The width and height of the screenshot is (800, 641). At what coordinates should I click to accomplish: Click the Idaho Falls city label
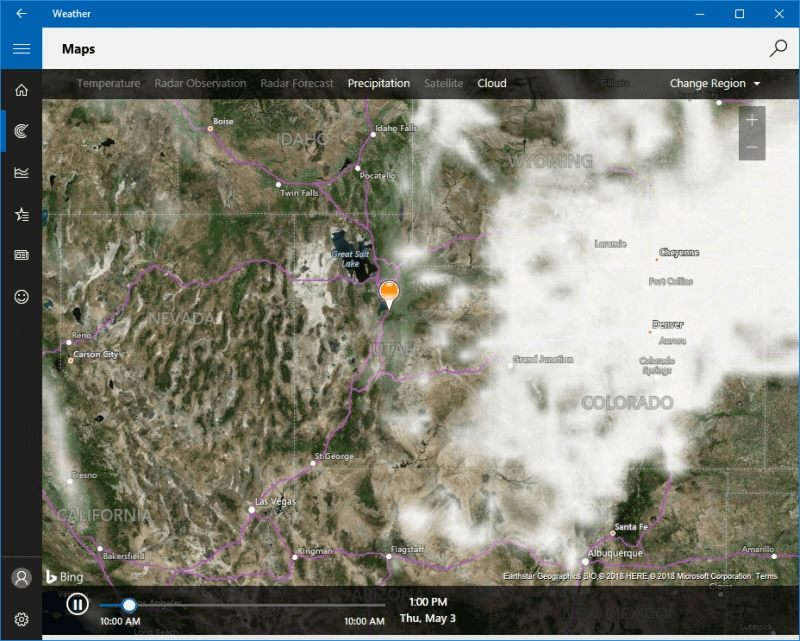click(396, 128)
